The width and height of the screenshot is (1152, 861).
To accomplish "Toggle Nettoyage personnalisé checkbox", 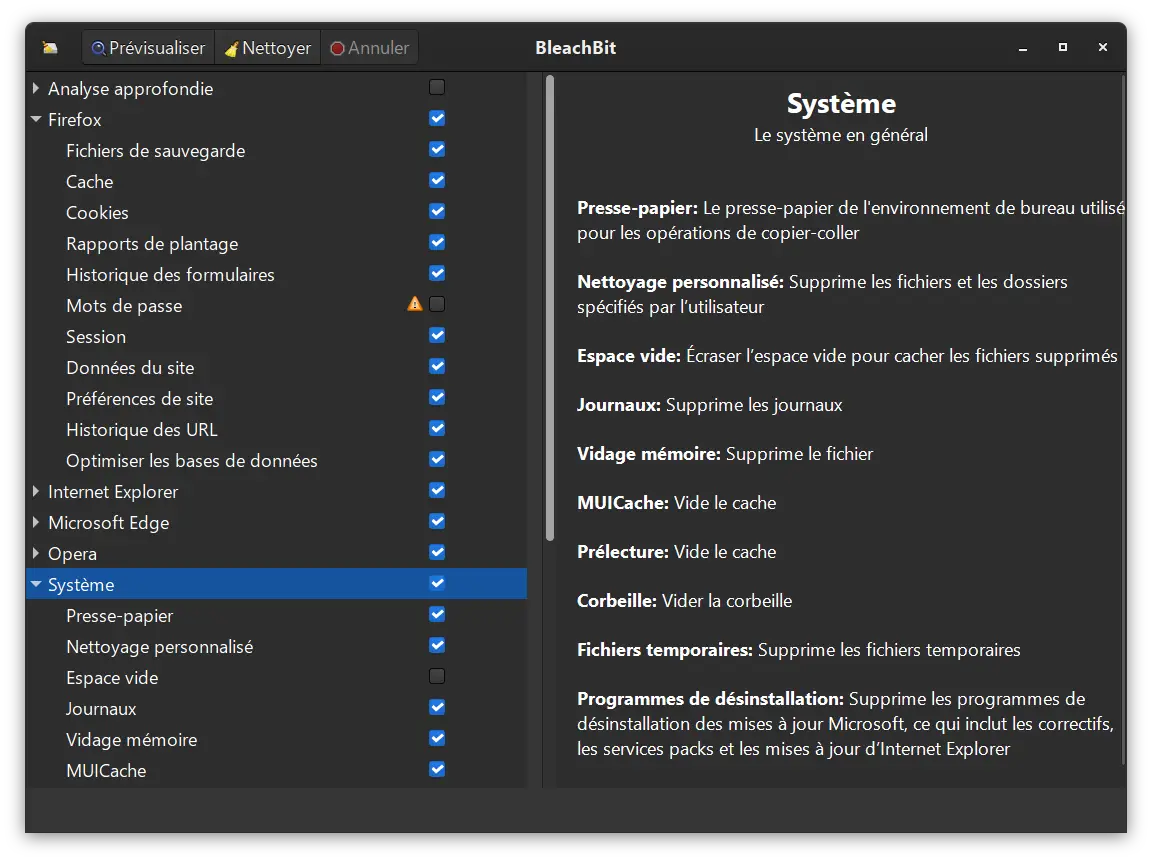I will (437, 645).
